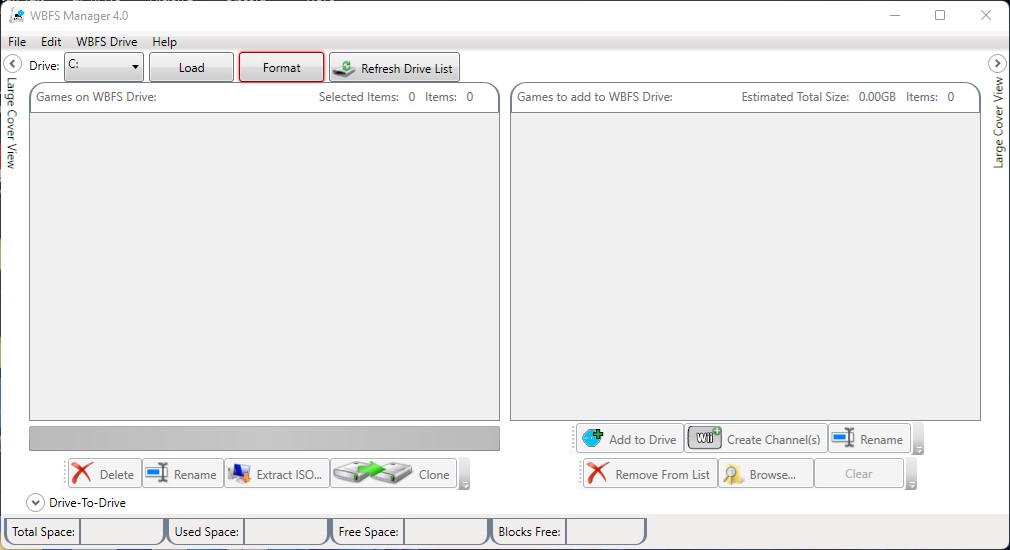1010x550 pixels.
Task: Click Rename under Games on WBFS Drive
Action: pos(182,474)
